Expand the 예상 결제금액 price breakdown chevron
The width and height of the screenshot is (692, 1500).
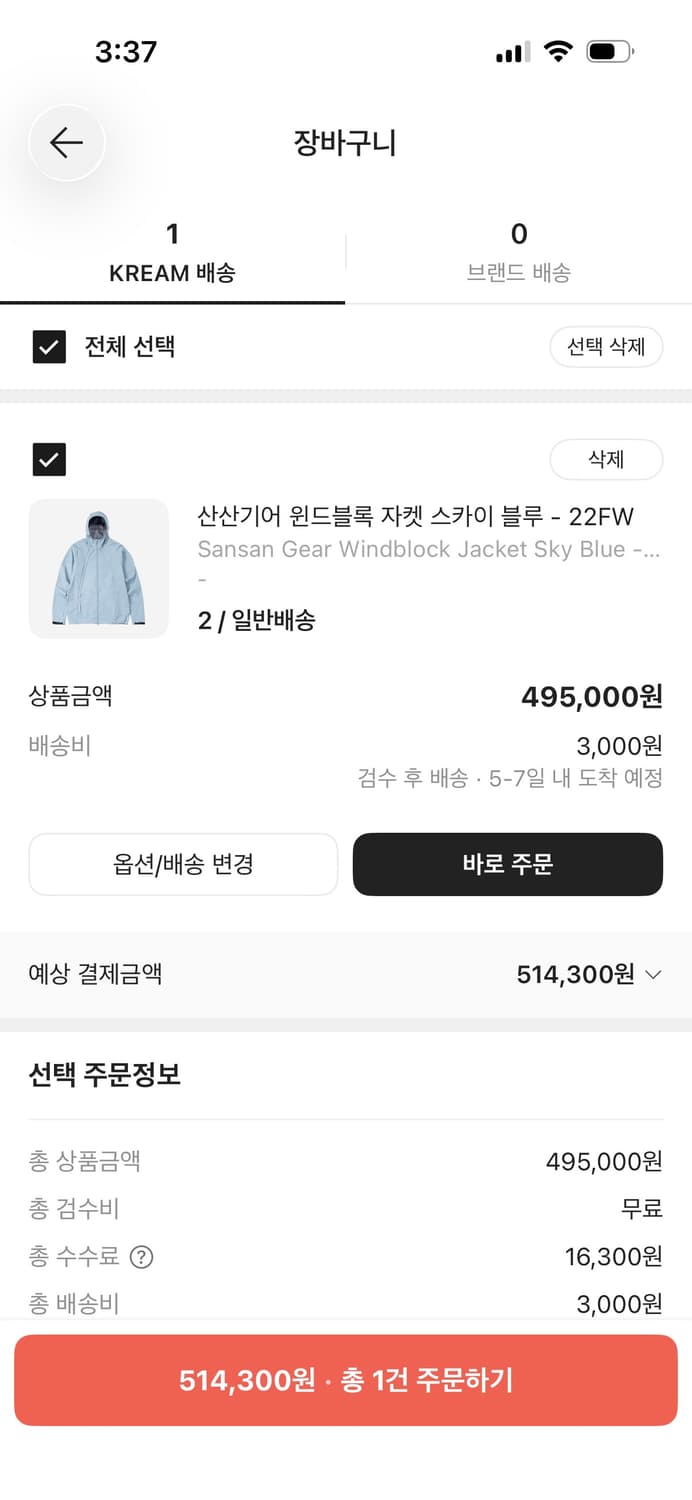coord(653,974)
